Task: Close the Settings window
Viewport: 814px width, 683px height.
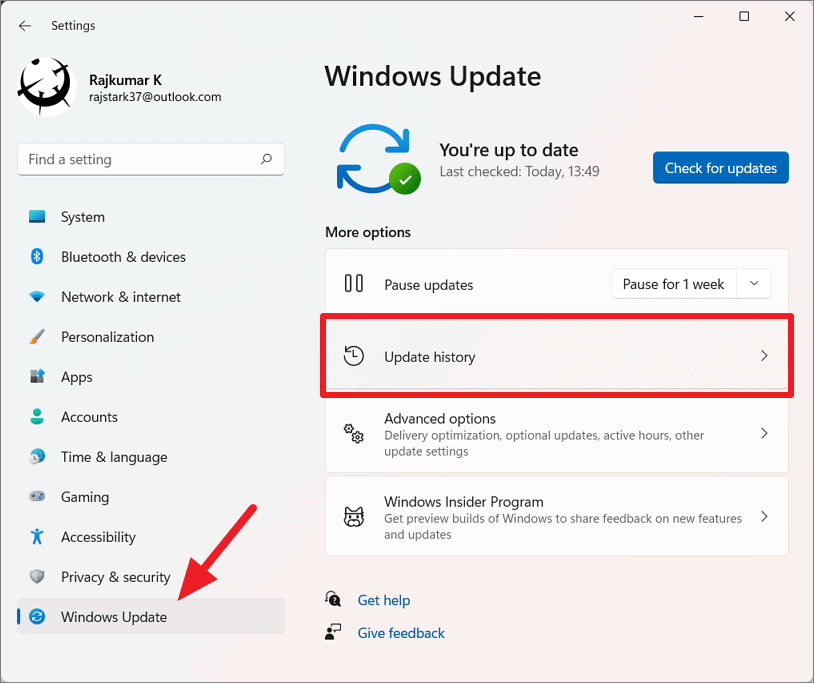Action: tap(790, 16)
